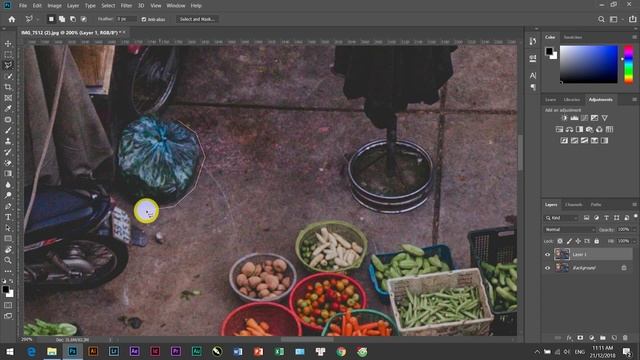The image size is (640, 360).
Task: Select the Hand tool
Action: click(x=8, y=249)
